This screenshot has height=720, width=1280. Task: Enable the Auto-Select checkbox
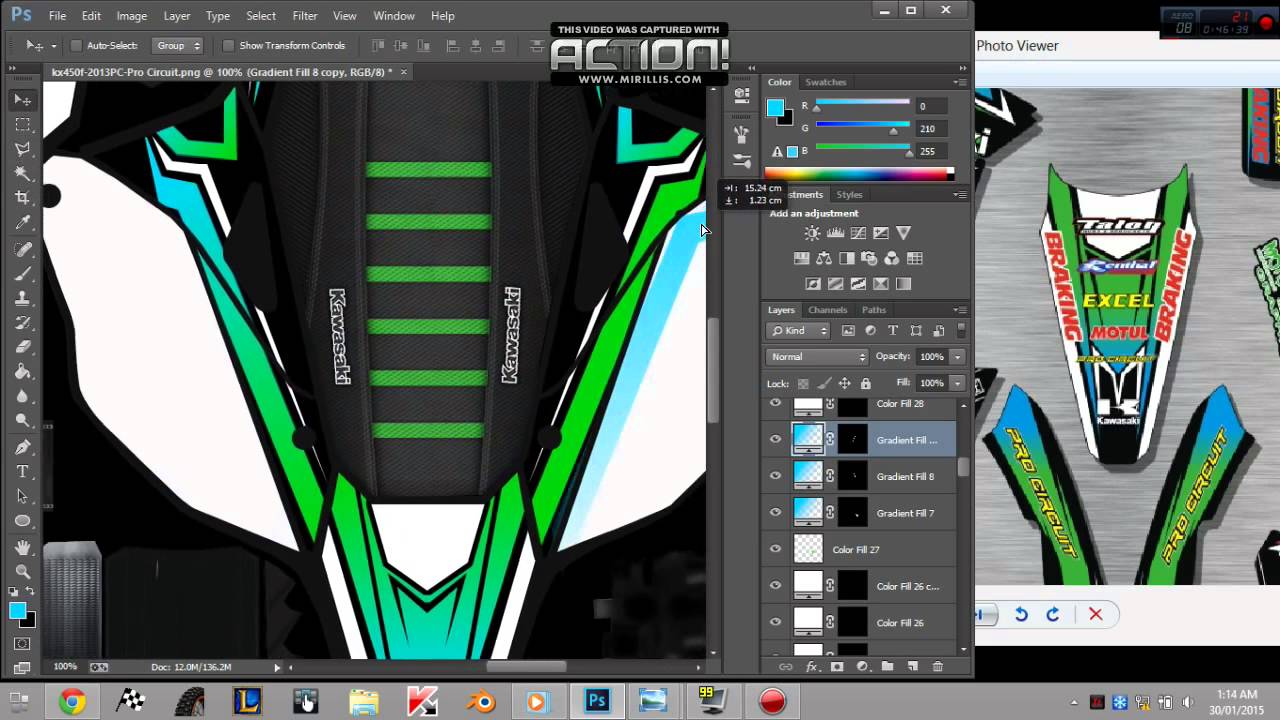tap(76, 46)
